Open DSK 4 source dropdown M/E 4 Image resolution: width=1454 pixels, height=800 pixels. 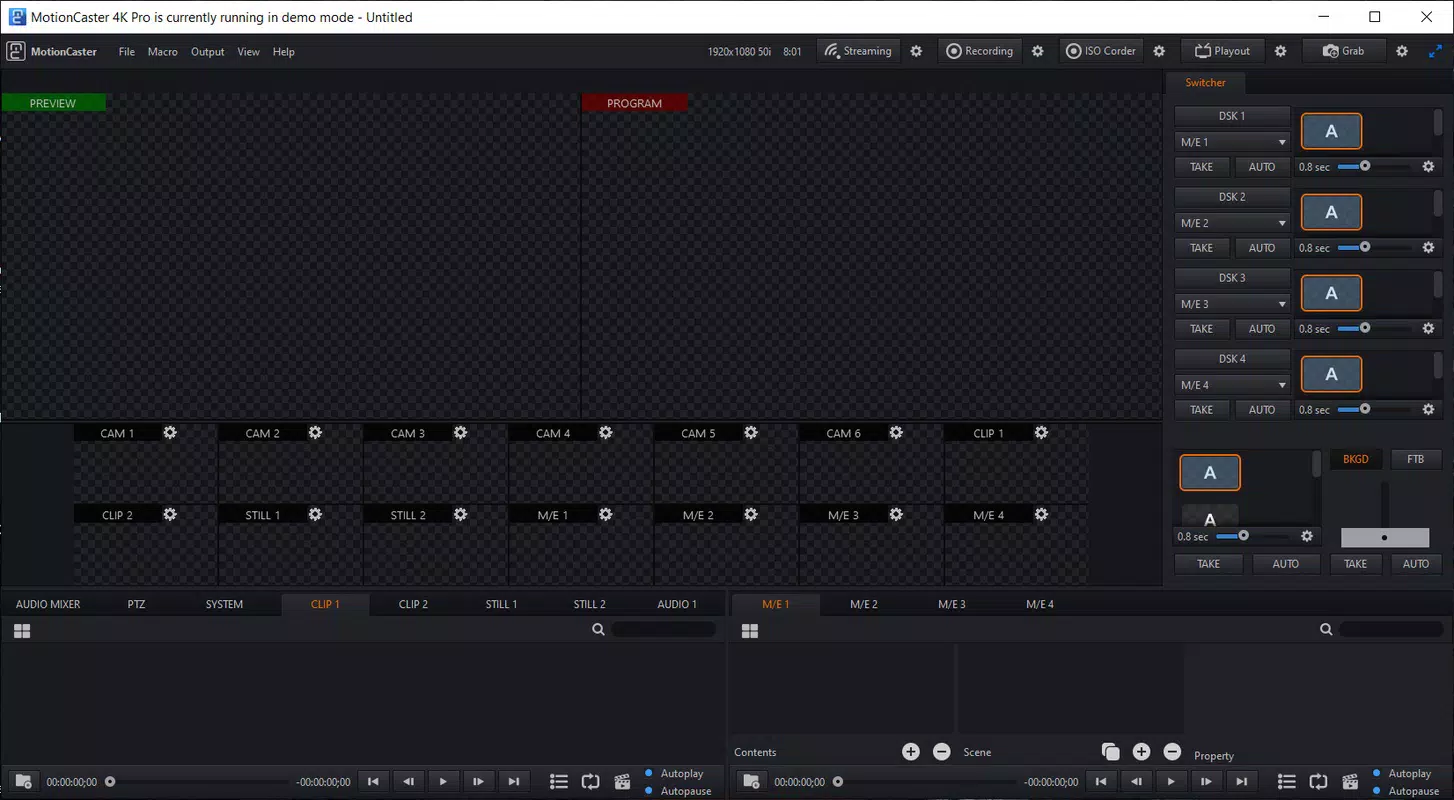1233,385
